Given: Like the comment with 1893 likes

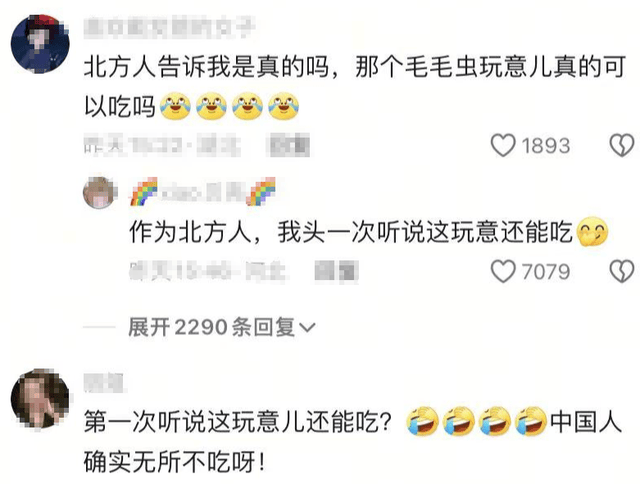Looking at the screenshot, I should pyautogui.click(x=503, y=146).
